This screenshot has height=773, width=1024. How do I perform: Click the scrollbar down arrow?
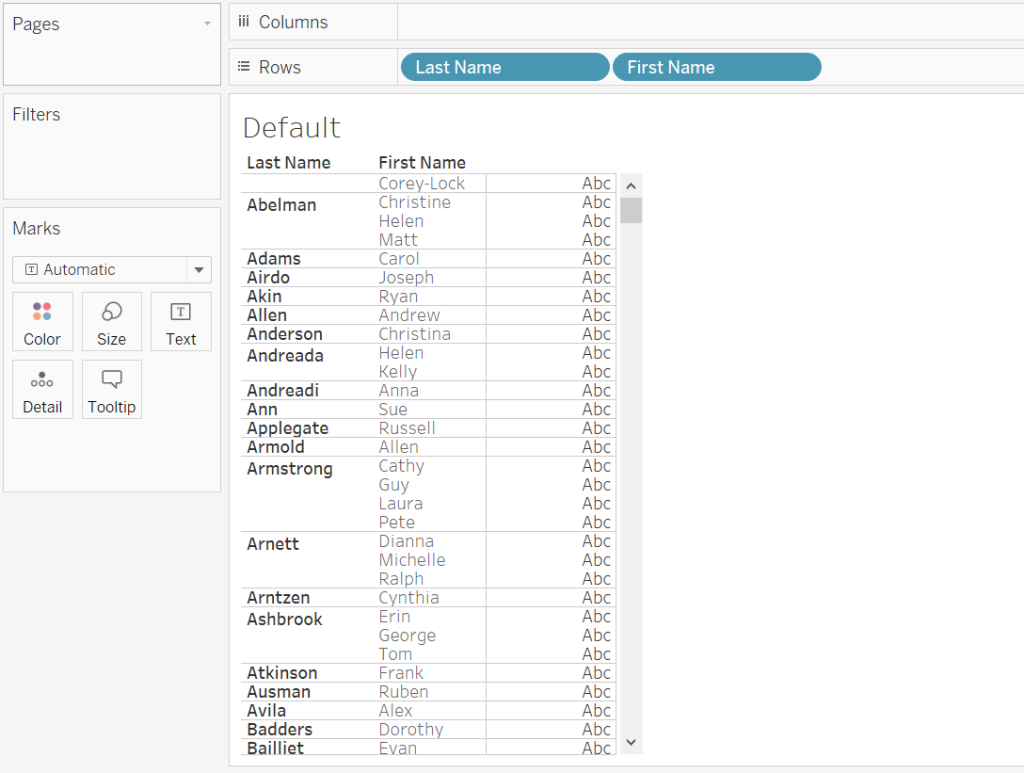pos(630,742)
